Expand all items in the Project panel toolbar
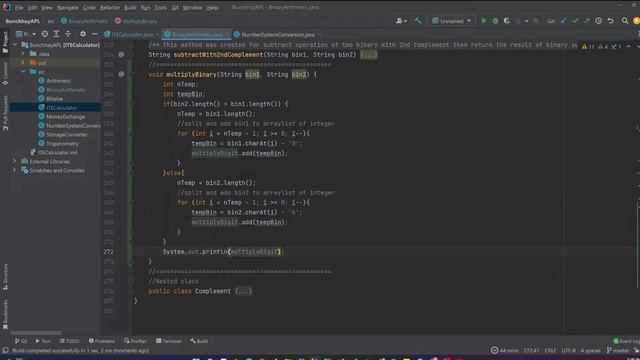Image resolution: width=640 pixels, height=360 pixels. click(x=56, y=34)
